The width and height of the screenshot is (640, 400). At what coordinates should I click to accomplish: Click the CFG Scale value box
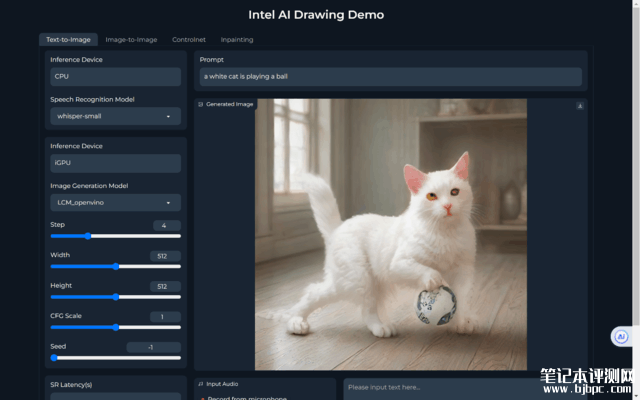point(165,317)
